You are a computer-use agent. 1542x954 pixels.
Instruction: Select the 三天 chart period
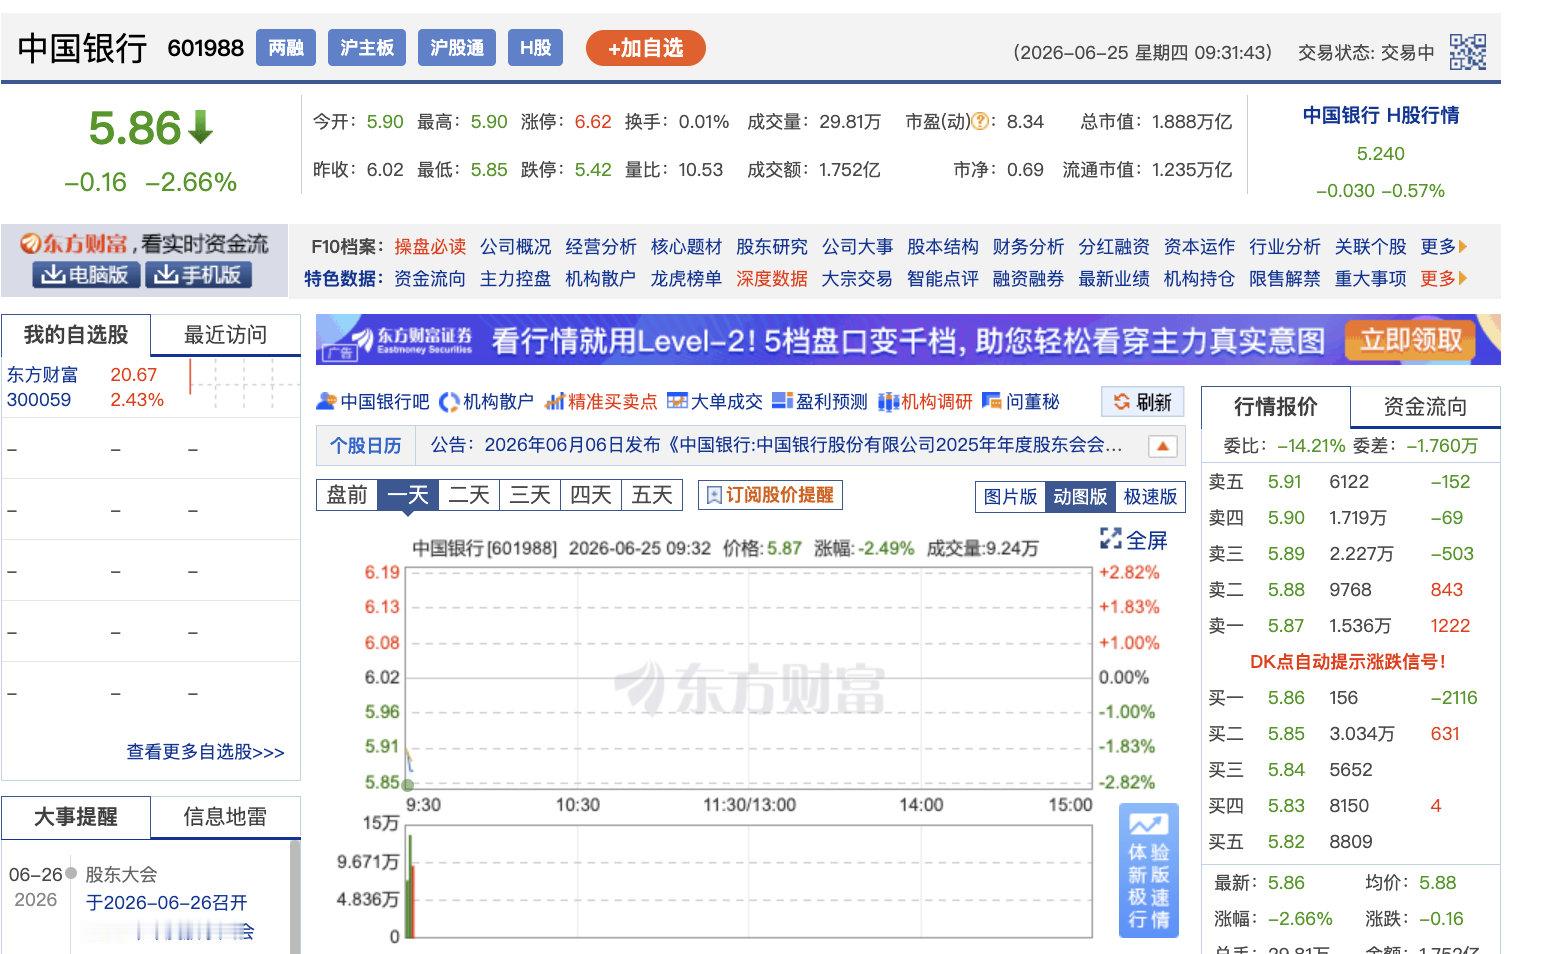pos(530,495)
